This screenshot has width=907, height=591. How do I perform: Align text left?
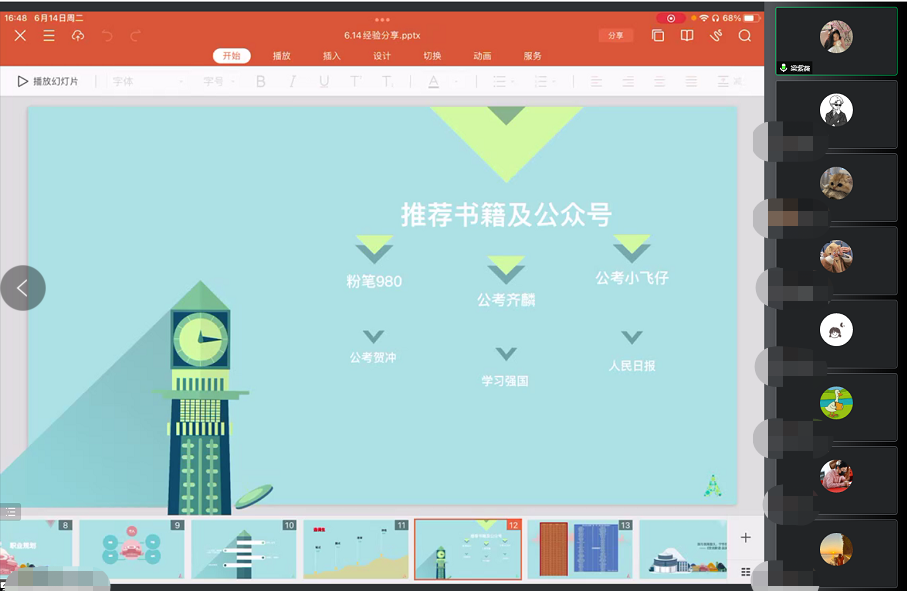tap(596, 82)
